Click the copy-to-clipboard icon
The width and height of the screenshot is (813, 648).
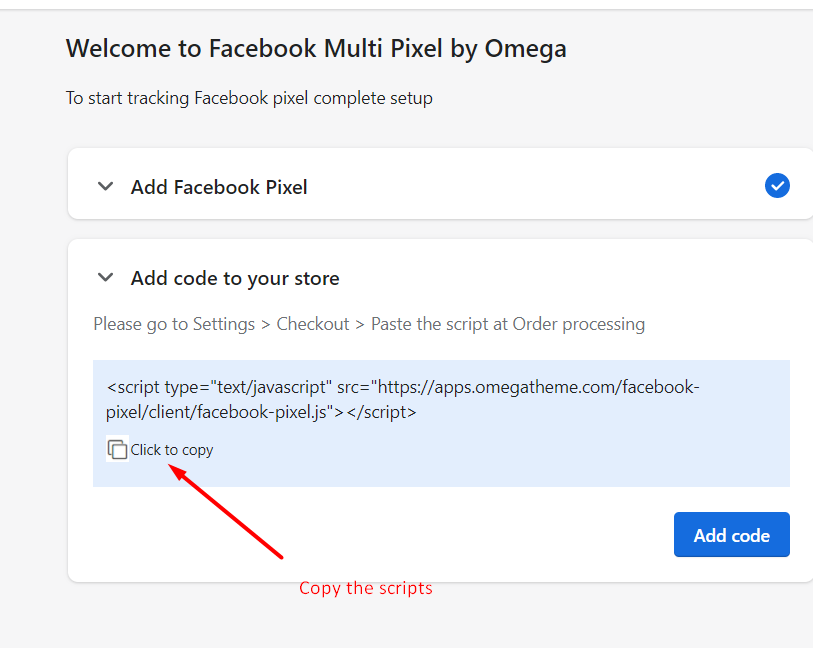pyautogui.click(x=117, y=449)
